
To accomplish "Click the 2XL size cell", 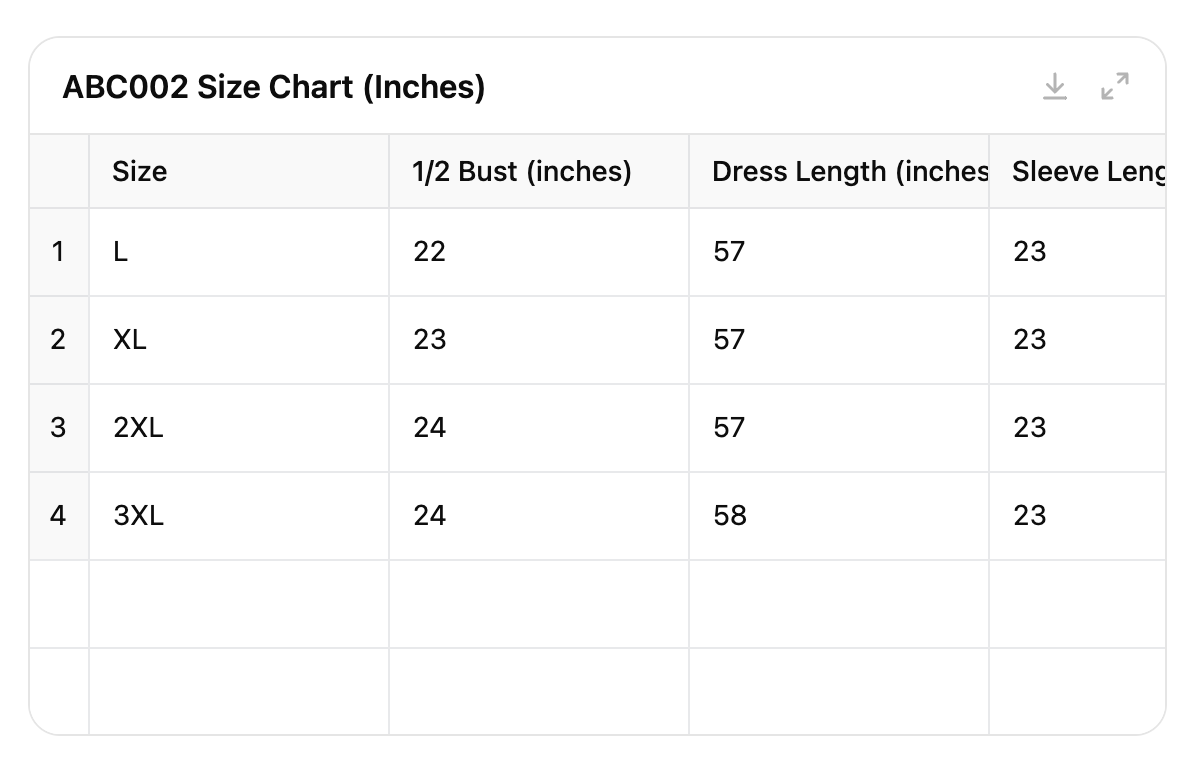I will click(239, 428).
